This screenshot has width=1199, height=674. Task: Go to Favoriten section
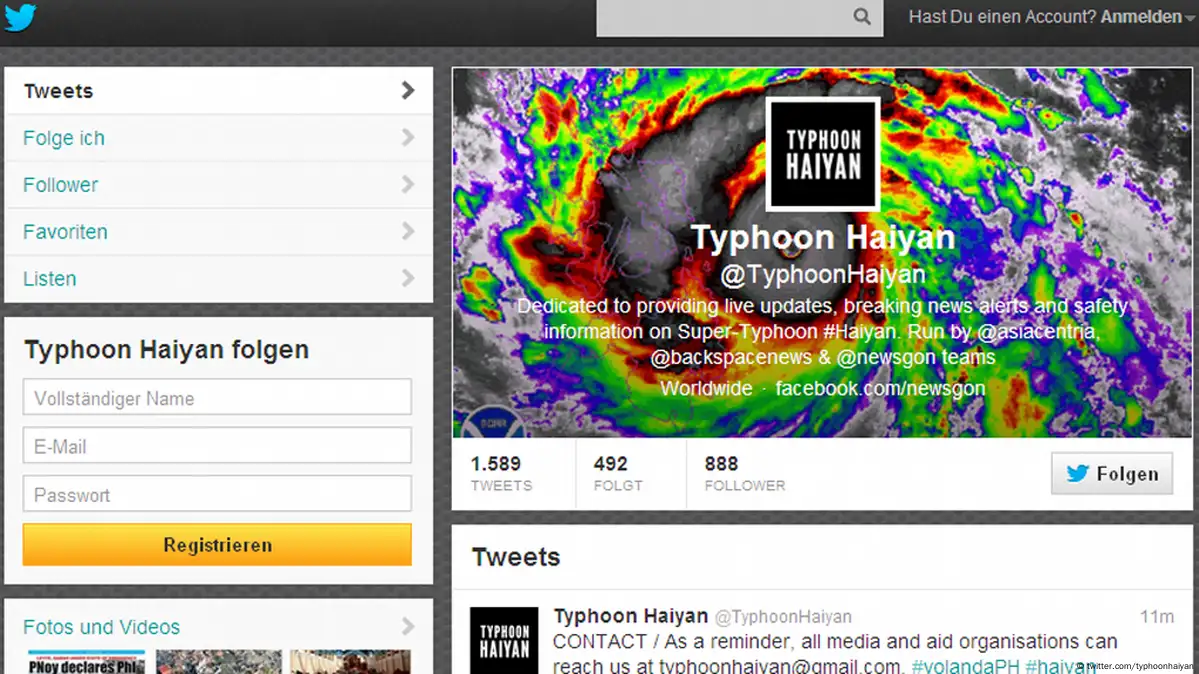tap(218, 232)
